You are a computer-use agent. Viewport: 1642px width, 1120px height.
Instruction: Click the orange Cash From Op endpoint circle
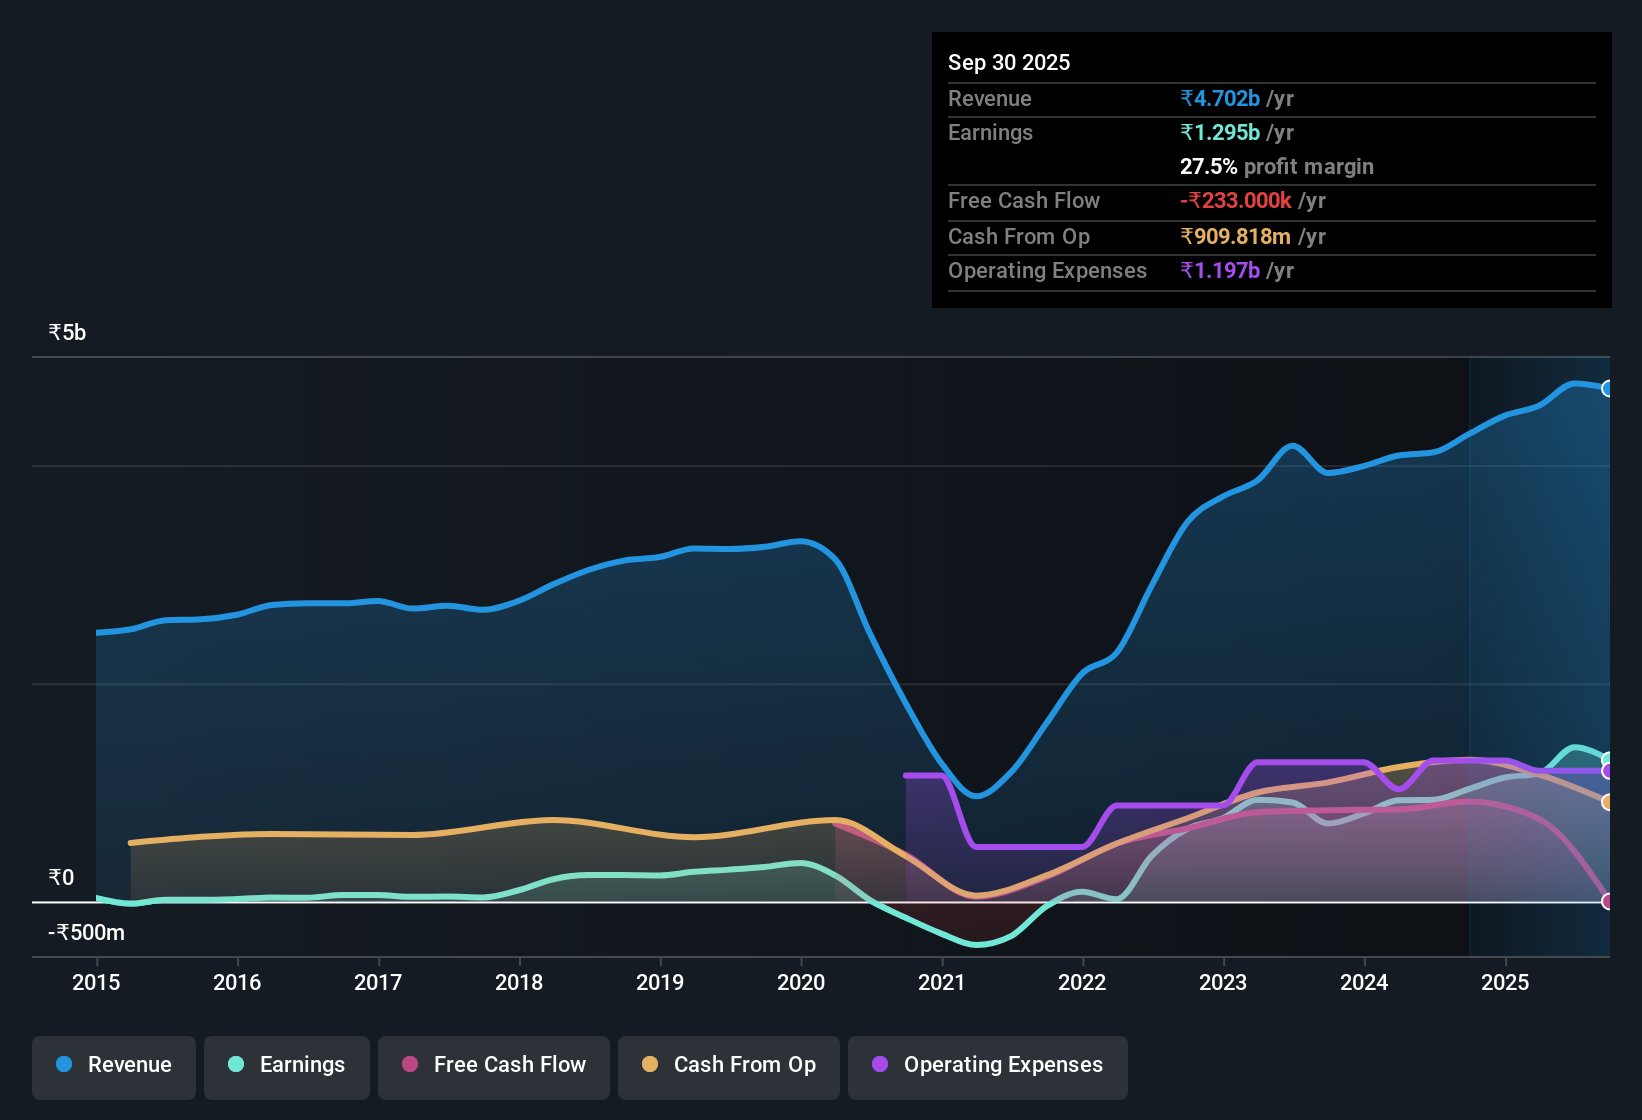[1608, 803]
